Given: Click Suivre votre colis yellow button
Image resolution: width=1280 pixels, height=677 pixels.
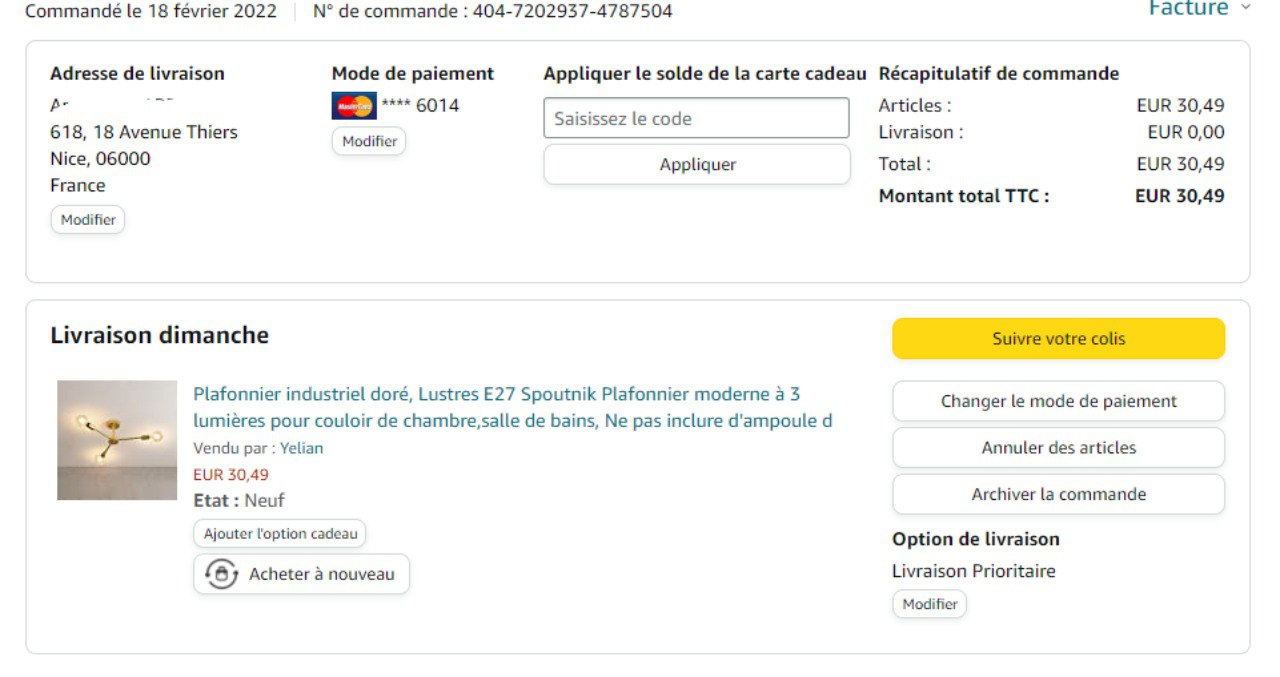Looking at the screenshot, I should [x=1058, y=339].
